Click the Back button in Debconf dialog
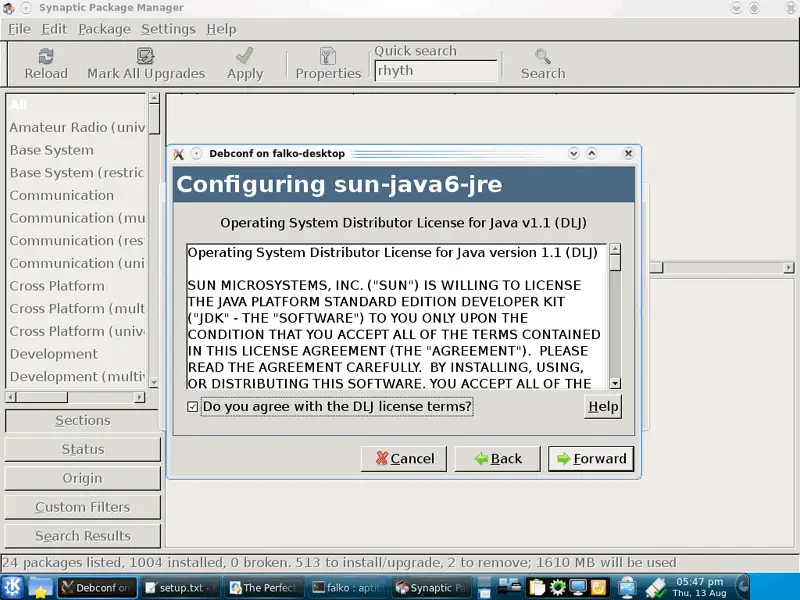This screenshot has width=800, height=600. pyautogui.click(x=497, y=459)
